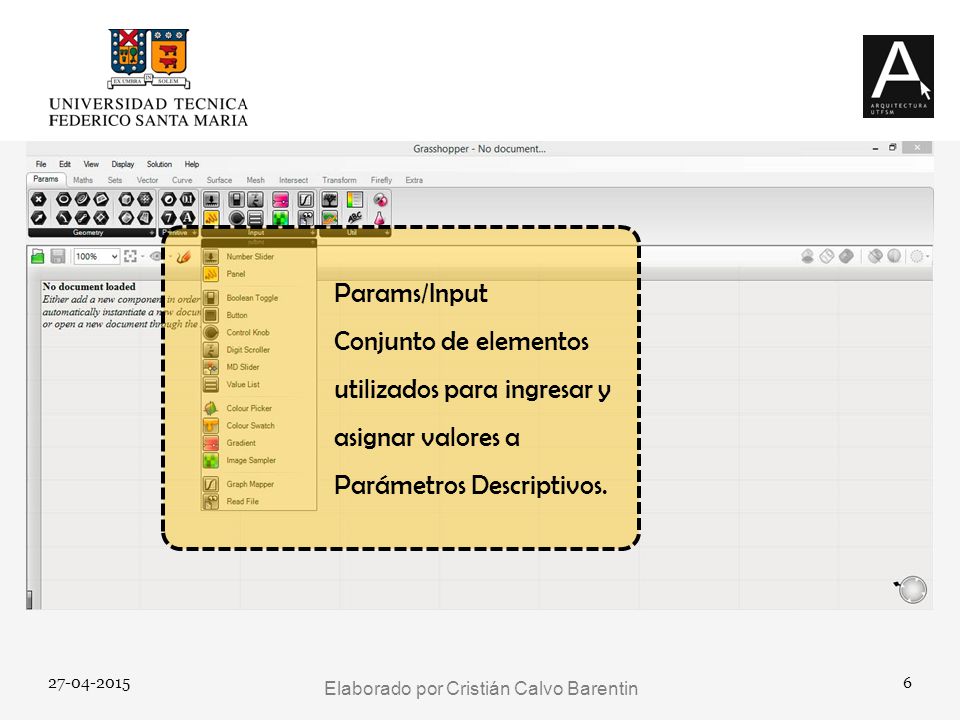Select the Vector arrow parameter icon in Geometry
This screenshot has width=960, height=720.
tap(39, 217)
